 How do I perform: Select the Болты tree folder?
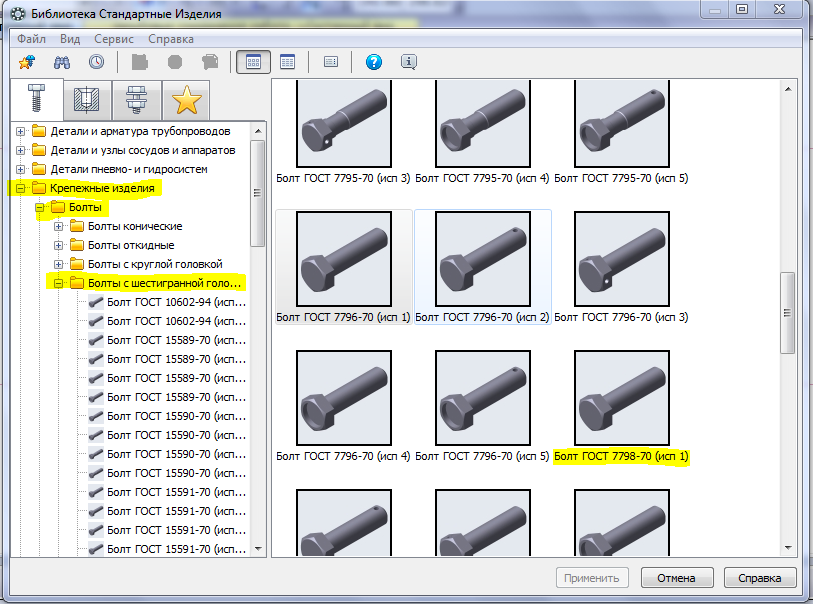coord(76,207)
